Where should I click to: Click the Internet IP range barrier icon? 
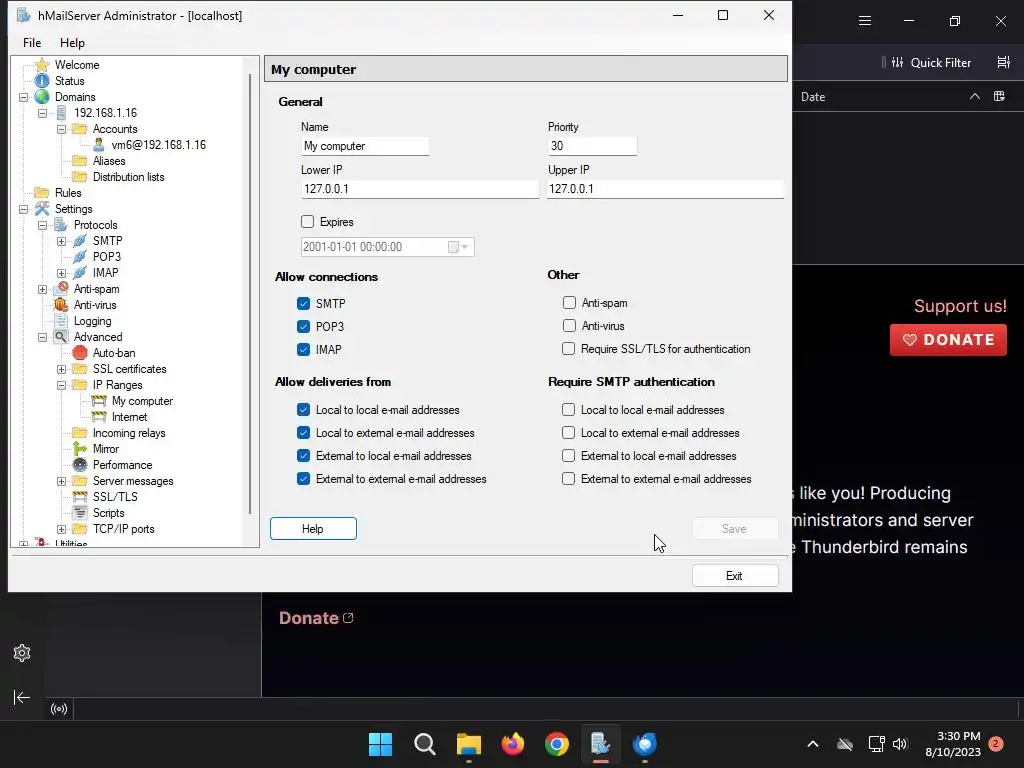point(99,417)
